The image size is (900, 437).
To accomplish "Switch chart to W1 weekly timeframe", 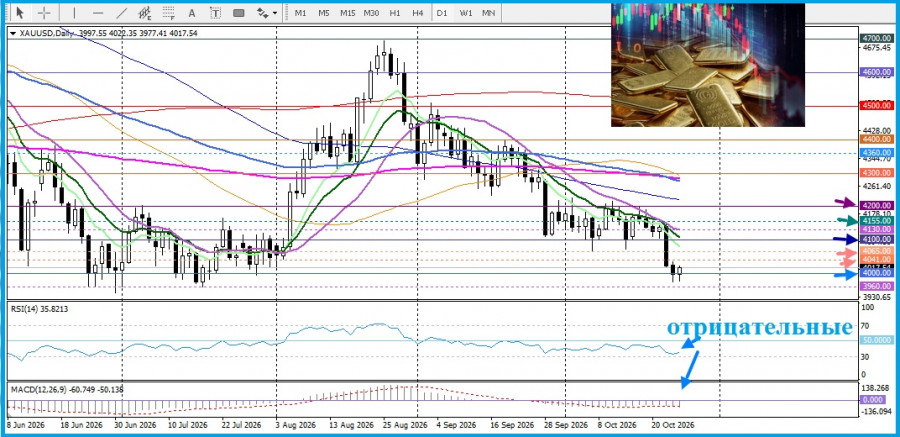I will point(465,13).
